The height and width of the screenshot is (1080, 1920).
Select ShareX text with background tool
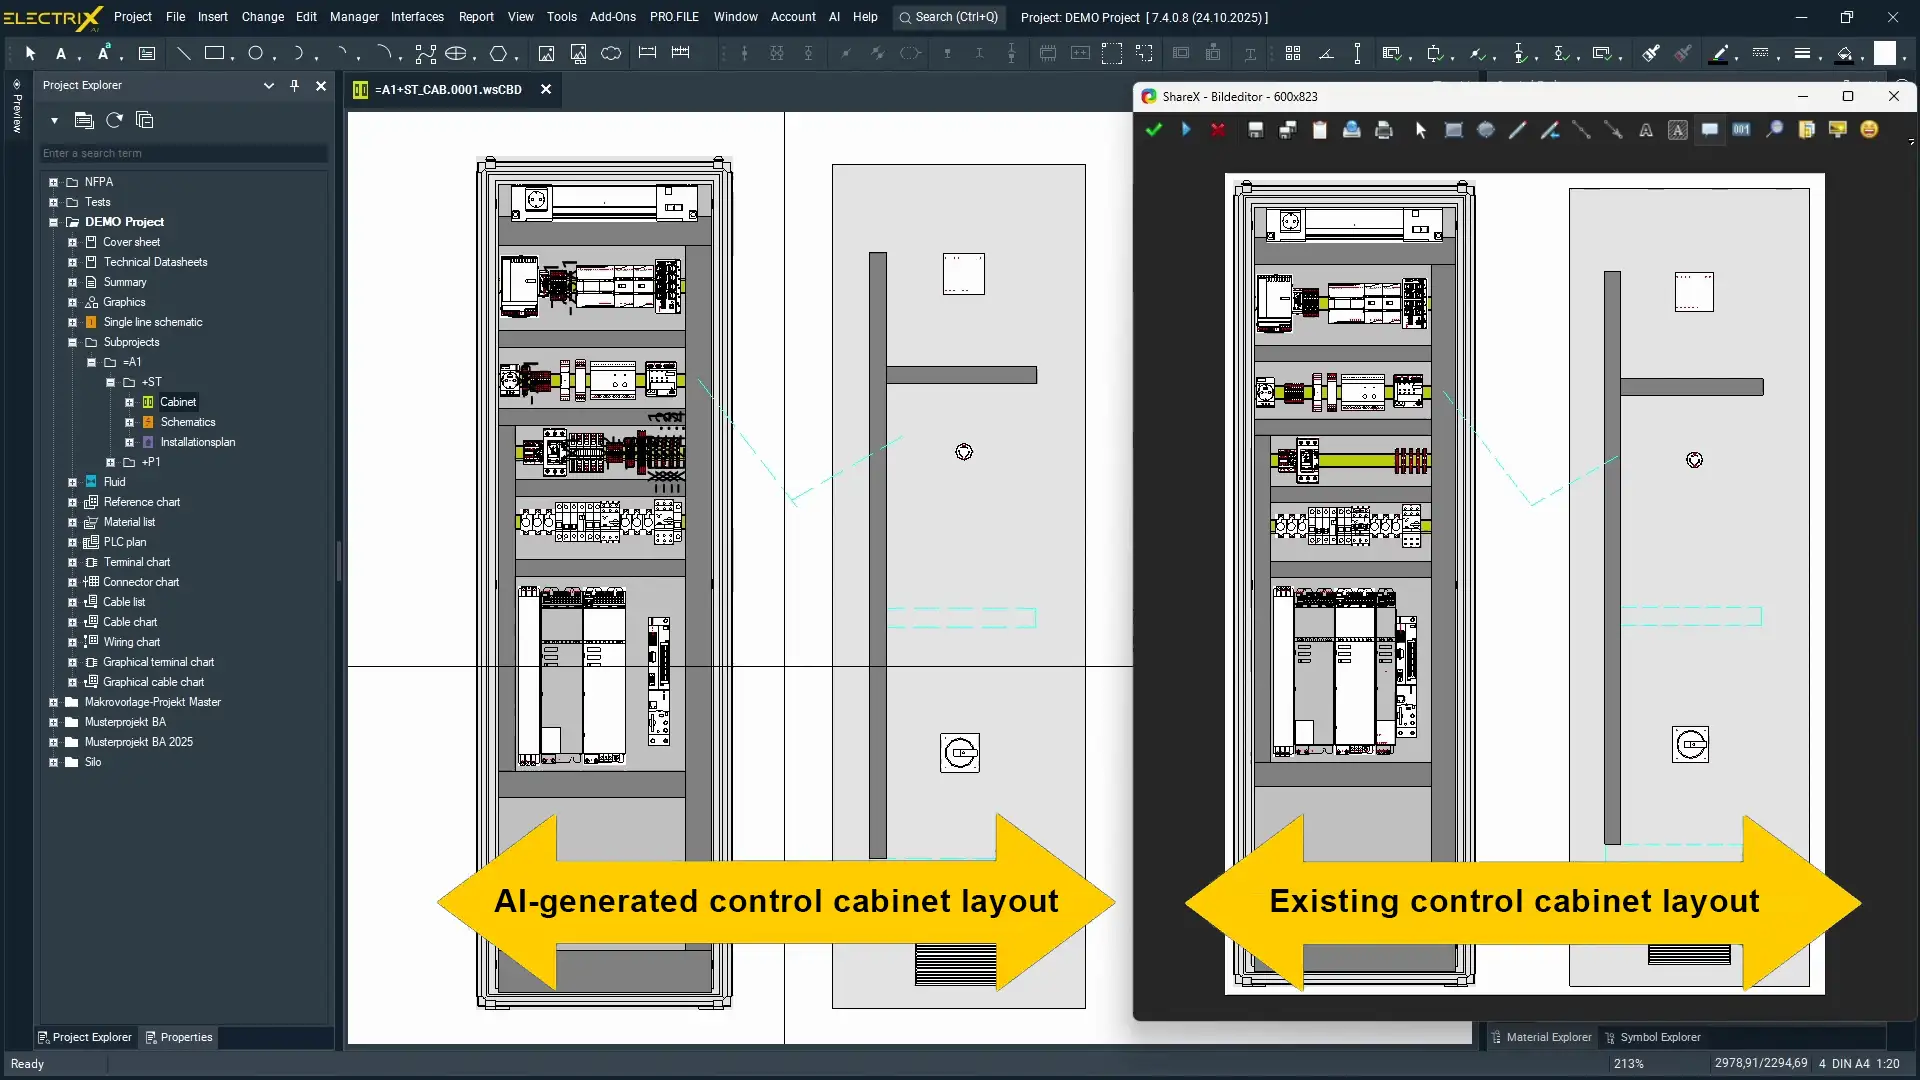tap(1678, 130)
